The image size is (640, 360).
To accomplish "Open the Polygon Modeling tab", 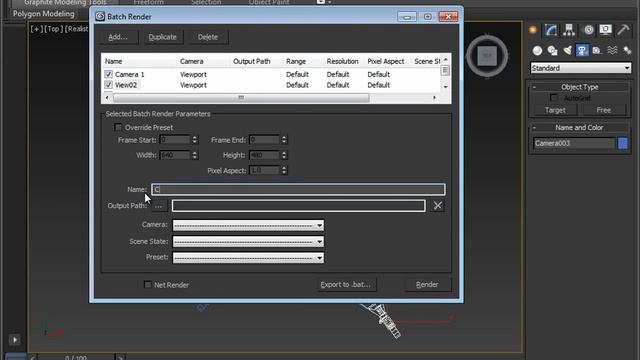I will [44, 13].
